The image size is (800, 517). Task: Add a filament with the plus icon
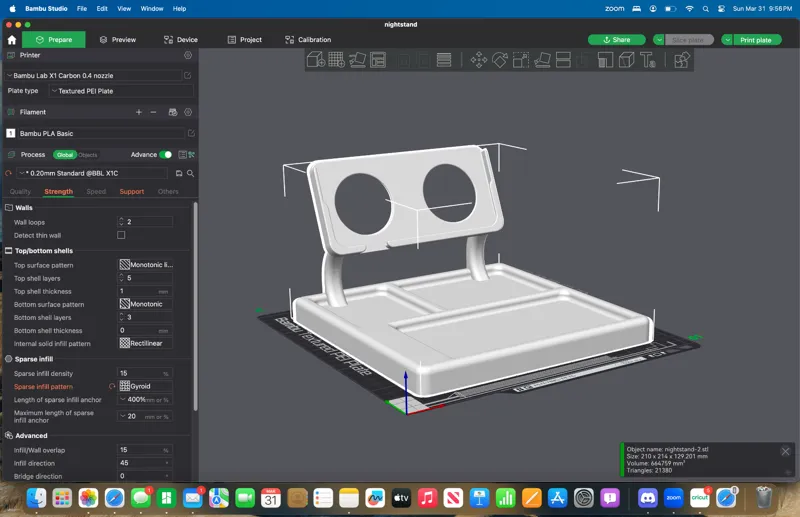click(139, 112)
